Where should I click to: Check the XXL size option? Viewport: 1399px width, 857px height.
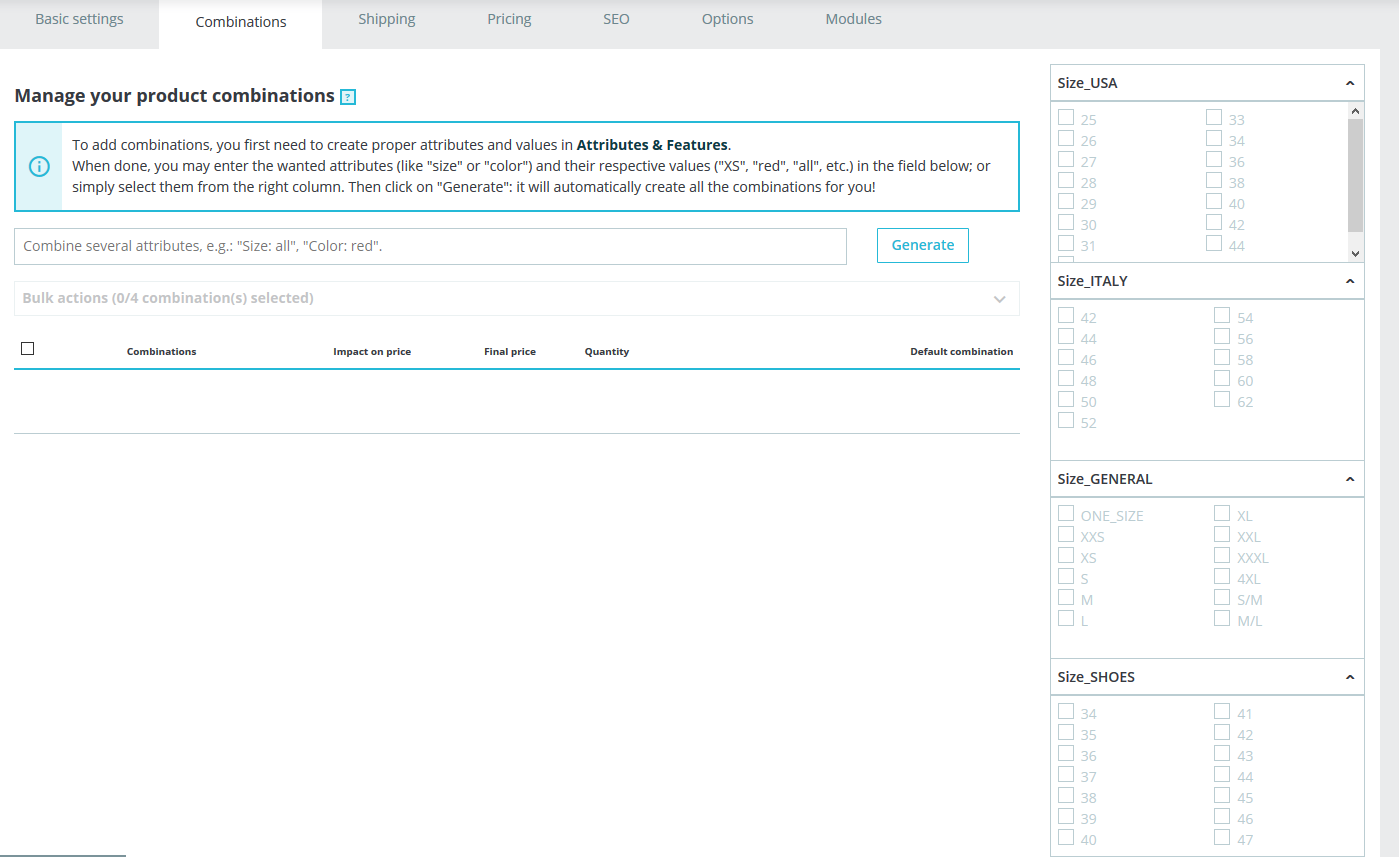pos(1222,534)
